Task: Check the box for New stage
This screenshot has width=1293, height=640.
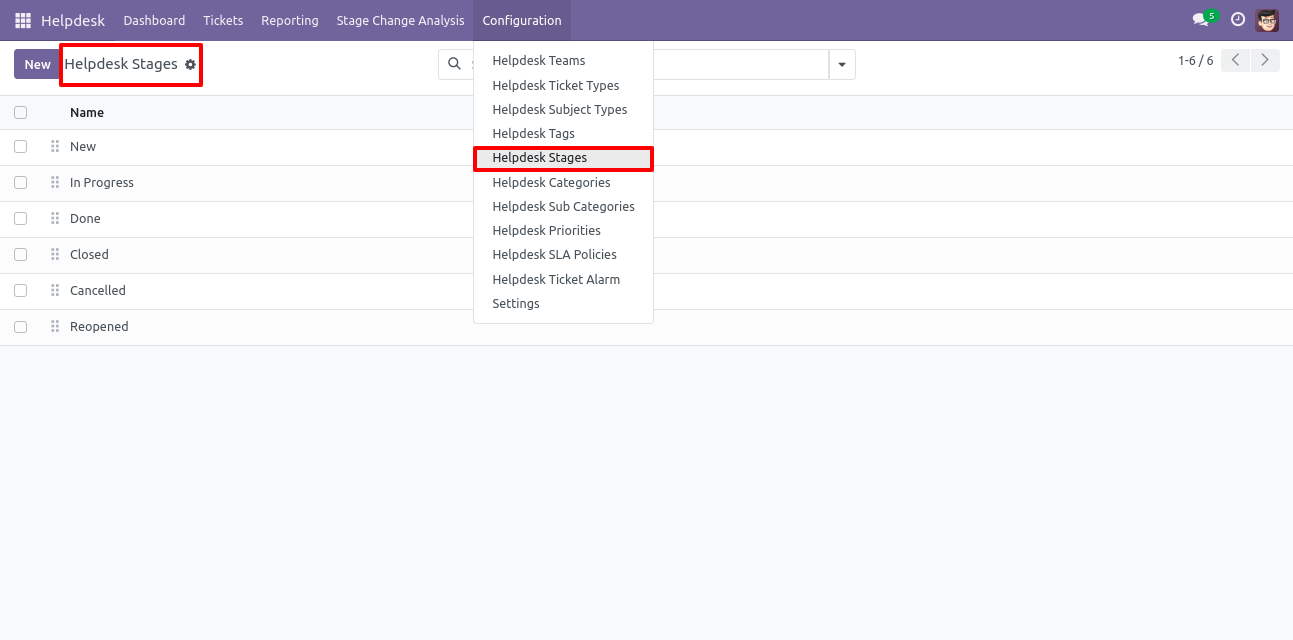Action: 20,147
